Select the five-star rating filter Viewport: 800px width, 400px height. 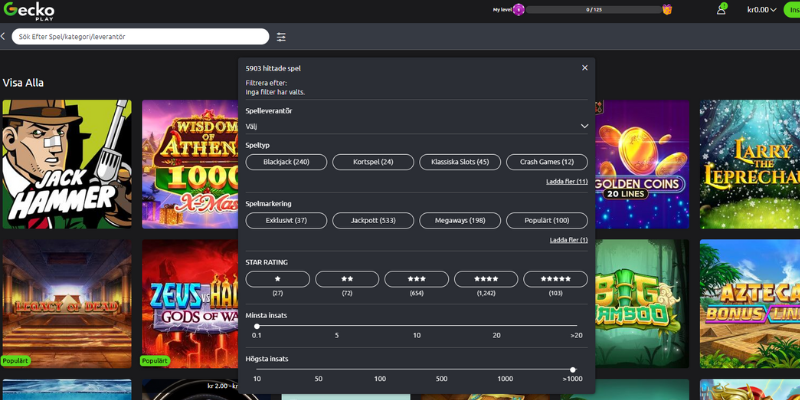pyautogui.click(x=556, y=279)
